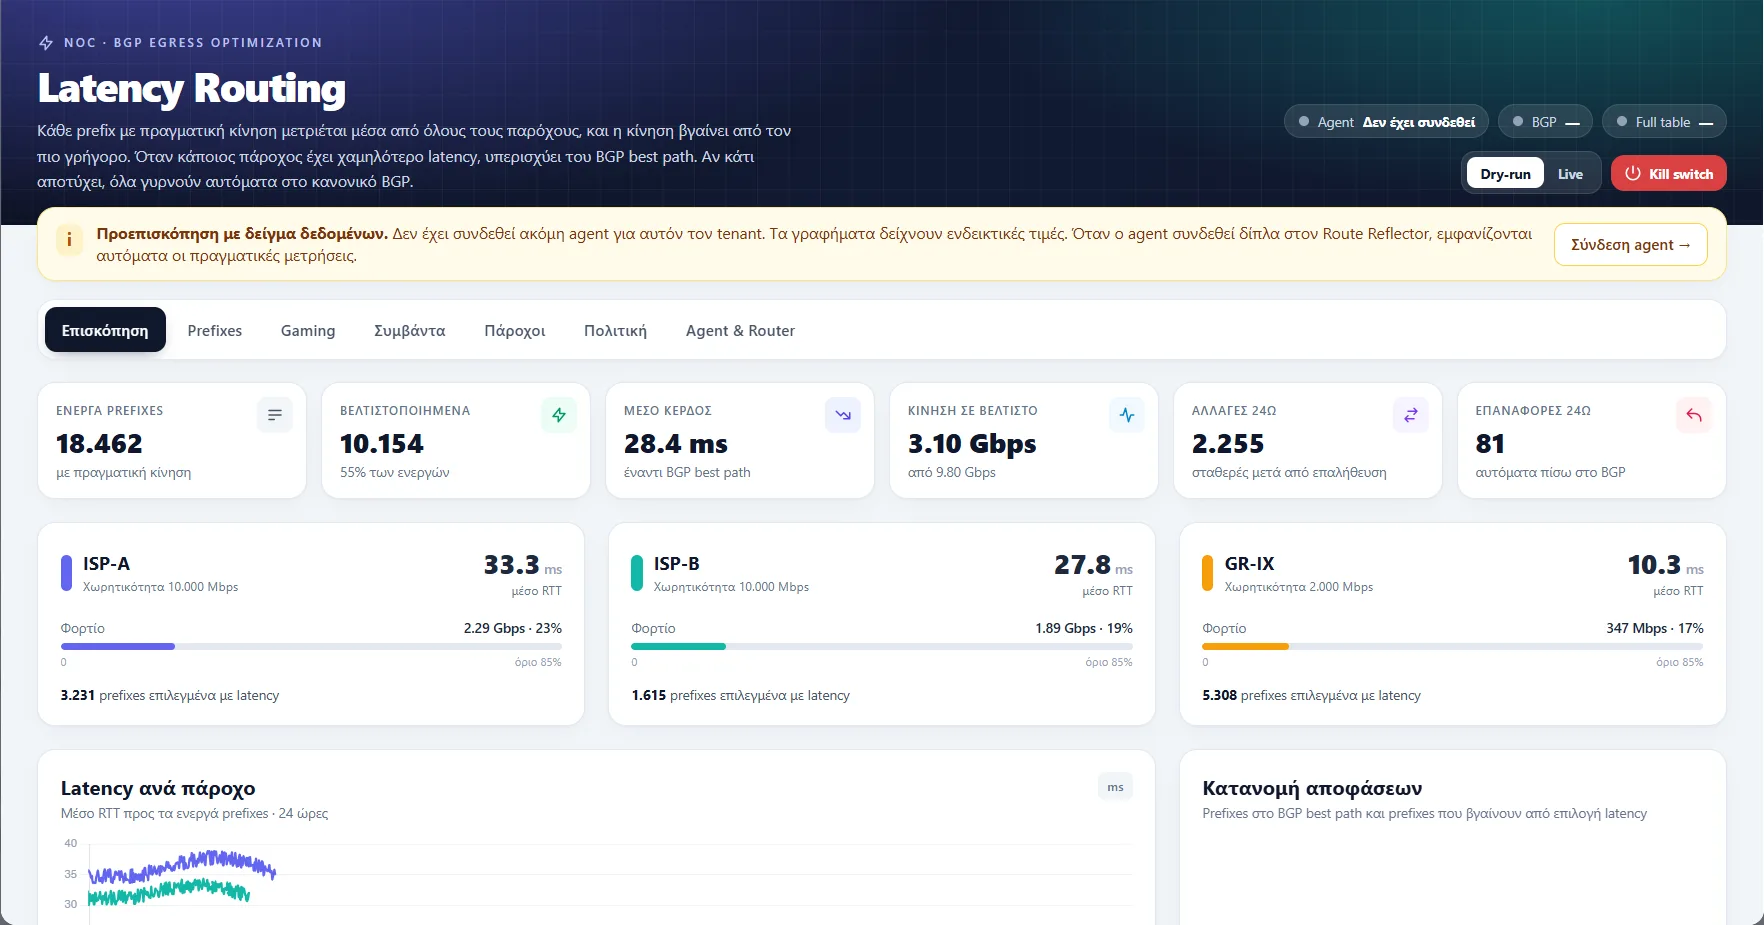Viewport: 1764px width, 925px height.
Task: Click the GR-IX load progress bar
Action: (x=1453, y=647)
